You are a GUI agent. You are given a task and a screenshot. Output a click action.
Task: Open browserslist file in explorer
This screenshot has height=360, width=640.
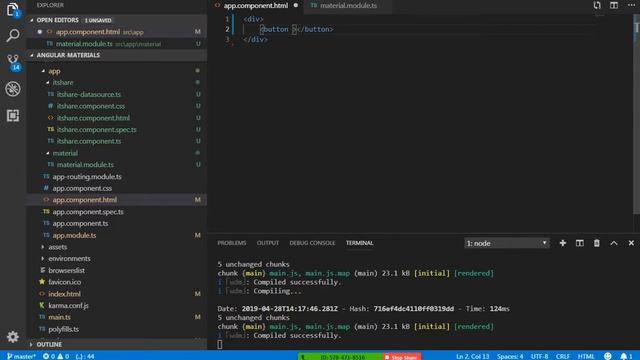(66, 270)
